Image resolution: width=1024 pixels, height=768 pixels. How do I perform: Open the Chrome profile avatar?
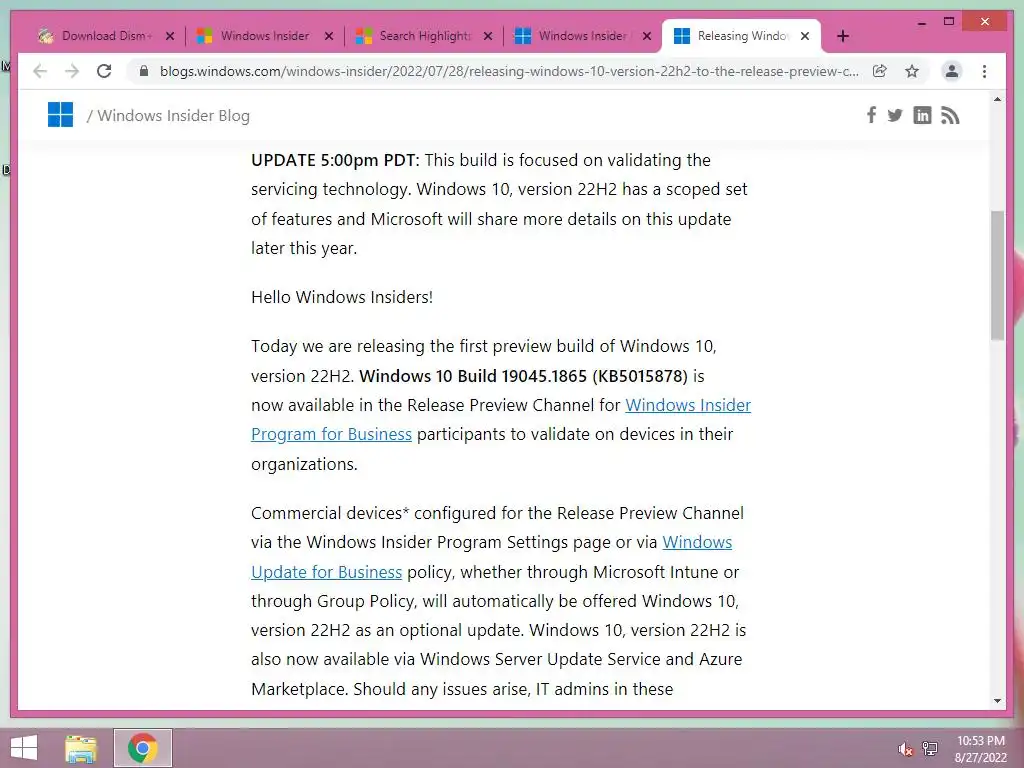point(952,71)
